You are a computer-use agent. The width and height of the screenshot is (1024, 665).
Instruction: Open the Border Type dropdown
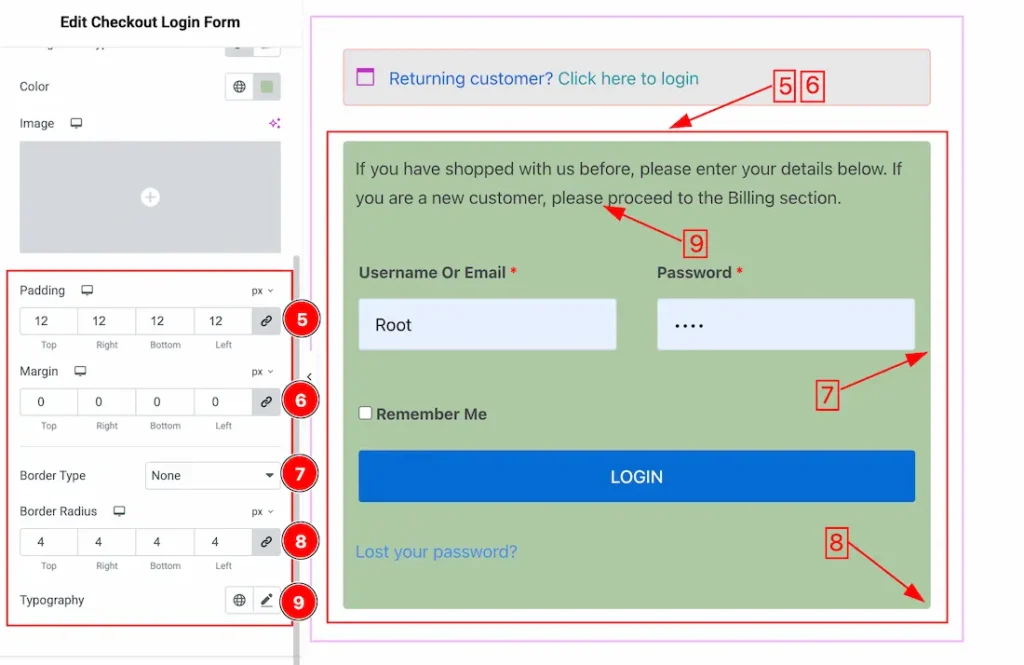(x=213, y=476)
